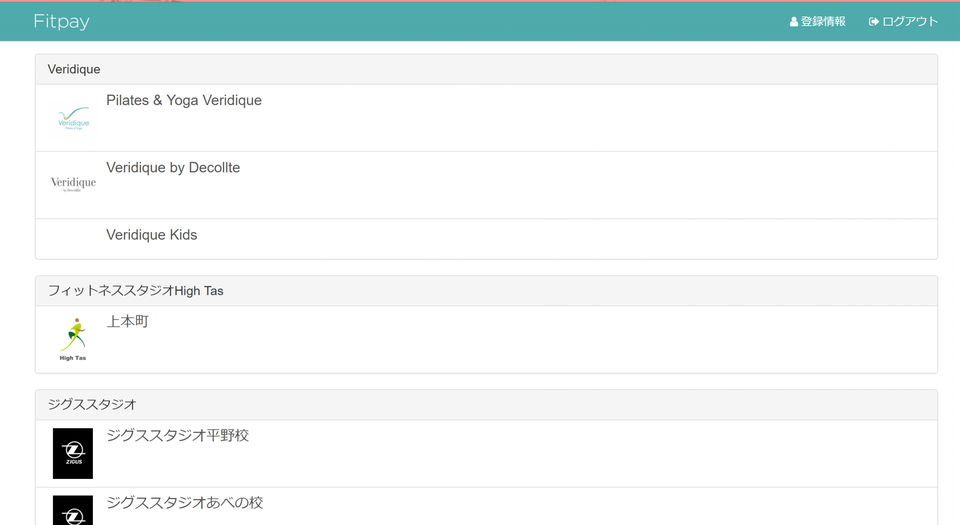
Task: Open the 上本町 studio title
Action: [128, 321]
